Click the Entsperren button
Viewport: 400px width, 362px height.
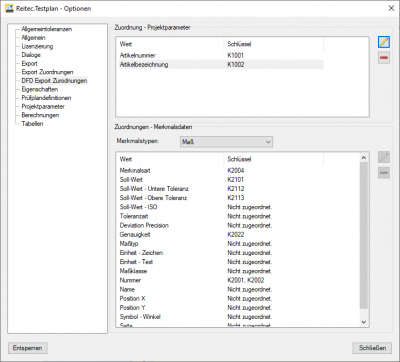[27, 348]
